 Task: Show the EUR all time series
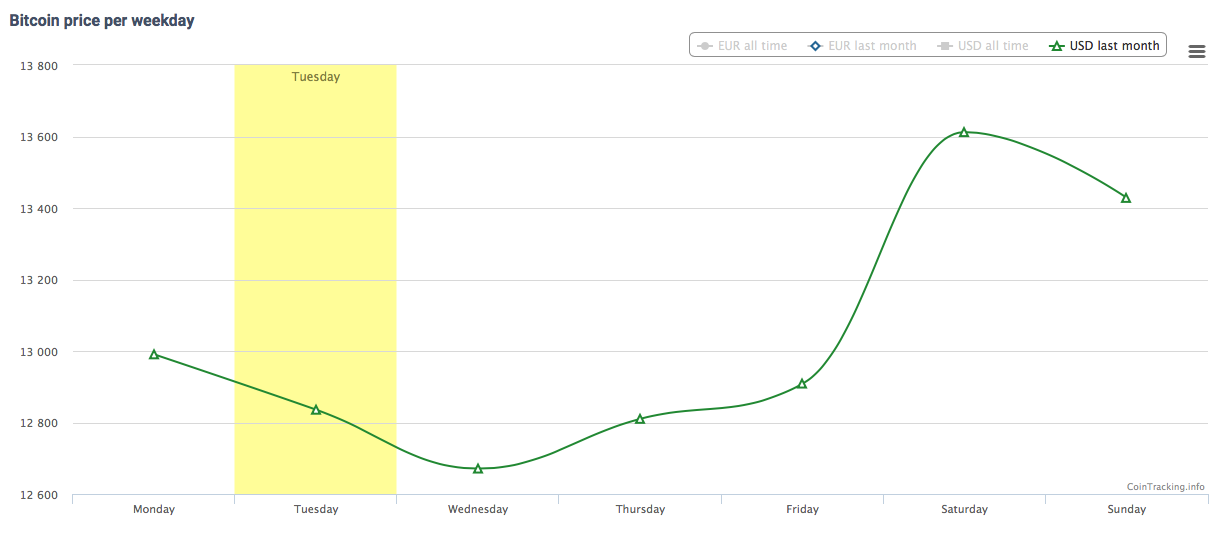(x=752, y=46)
